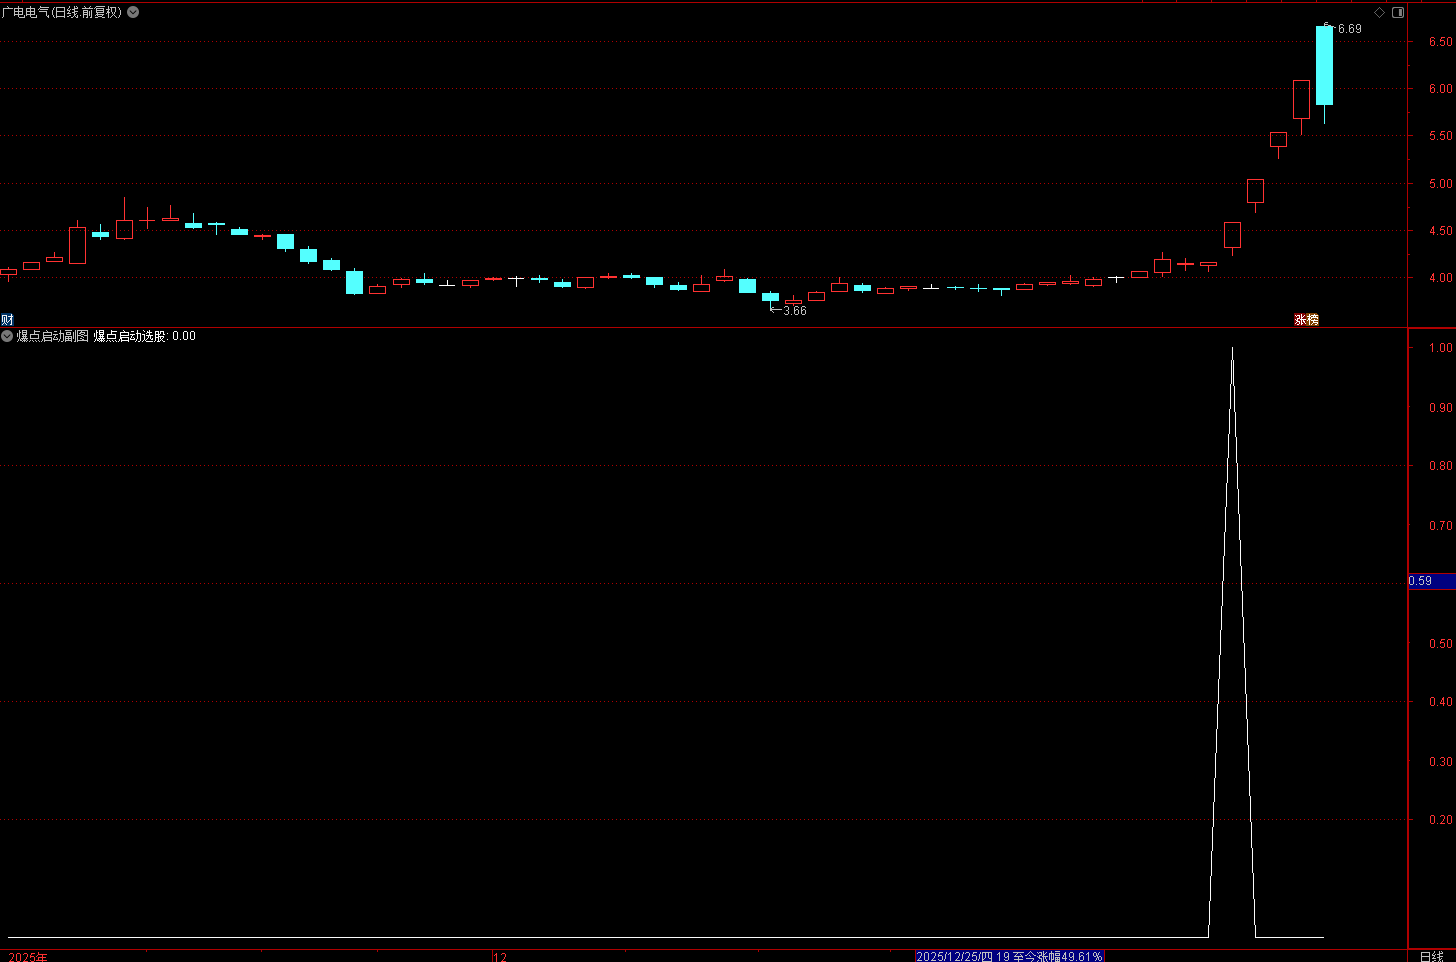Click the 5.00 price axis label
This screenshot has height=962, width=1456.
tap(1440, 184)
